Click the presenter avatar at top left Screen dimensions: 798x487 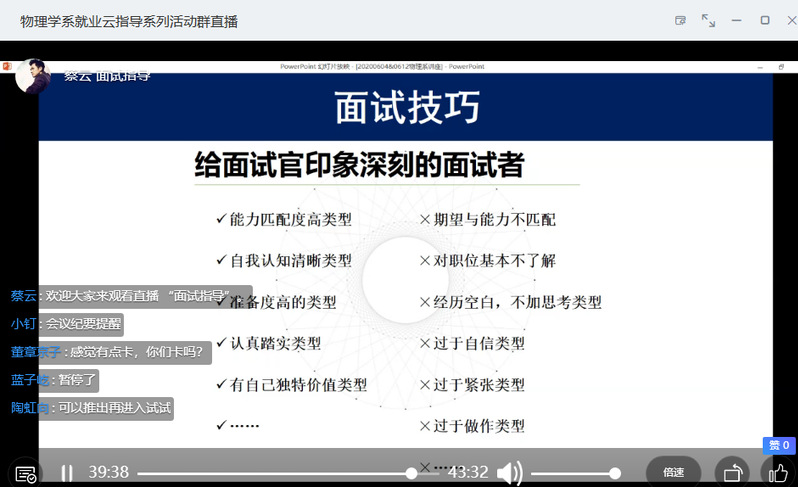point(32,77)
